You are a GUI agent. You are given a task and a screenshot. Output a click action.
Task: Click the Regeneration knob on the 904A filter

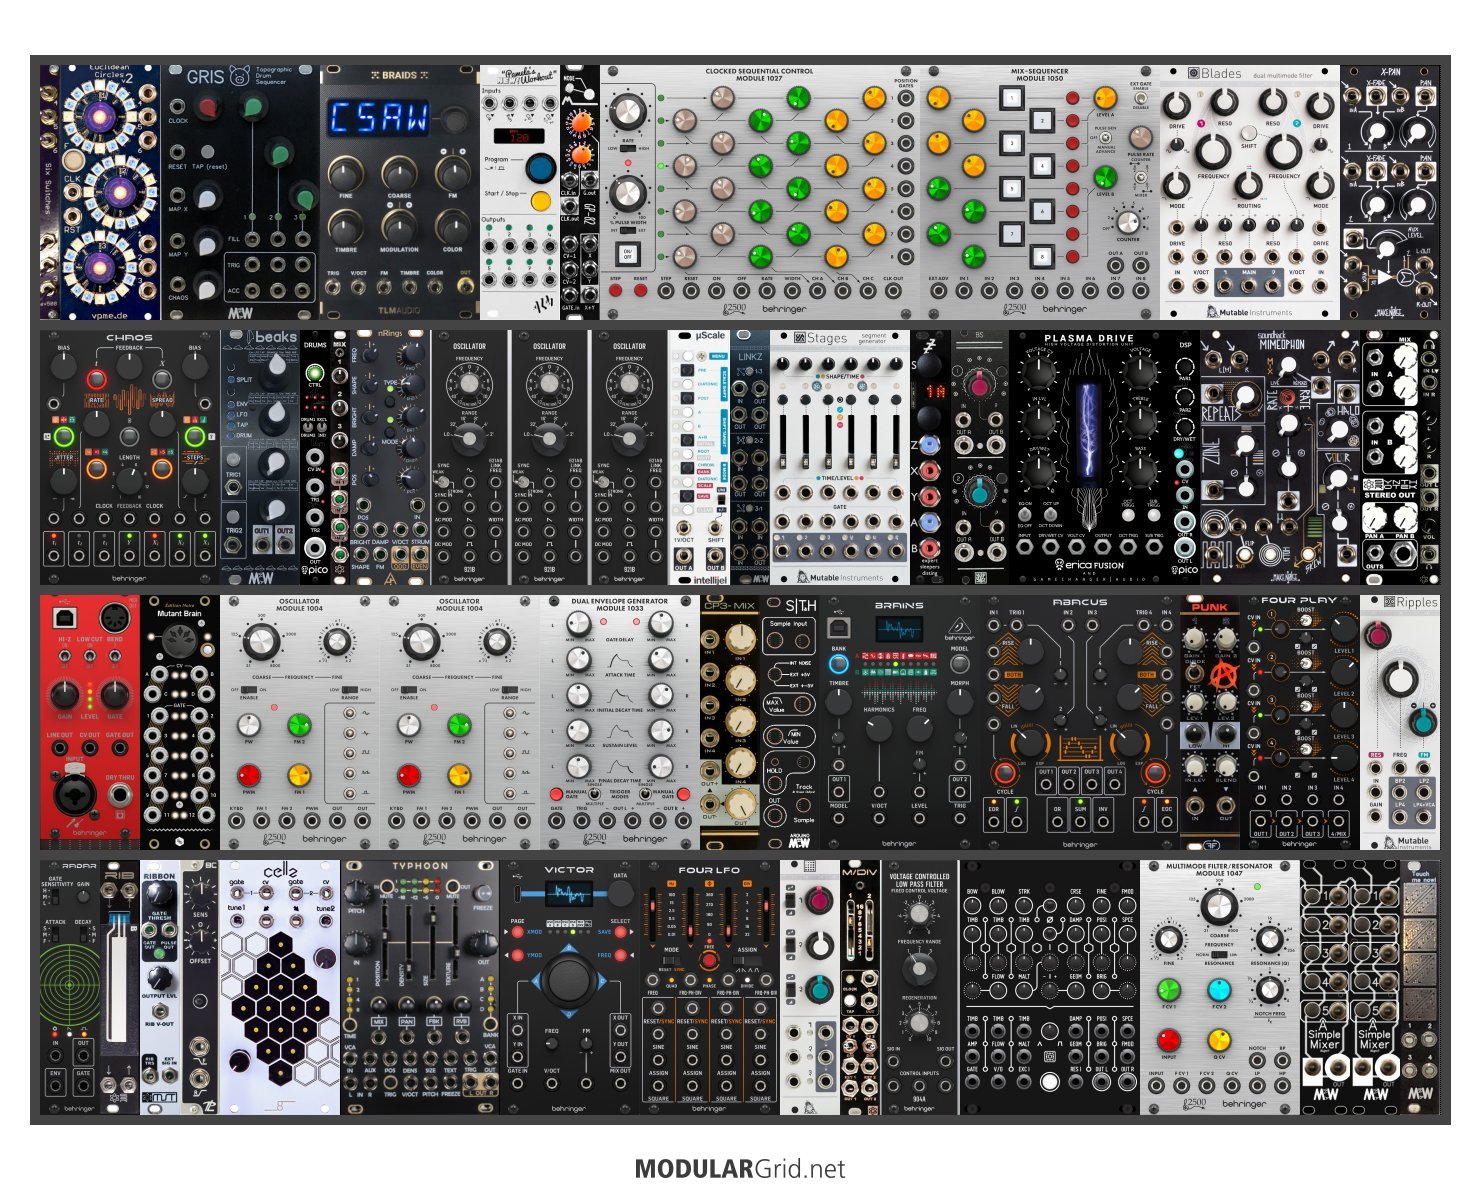coord(917,1023)
